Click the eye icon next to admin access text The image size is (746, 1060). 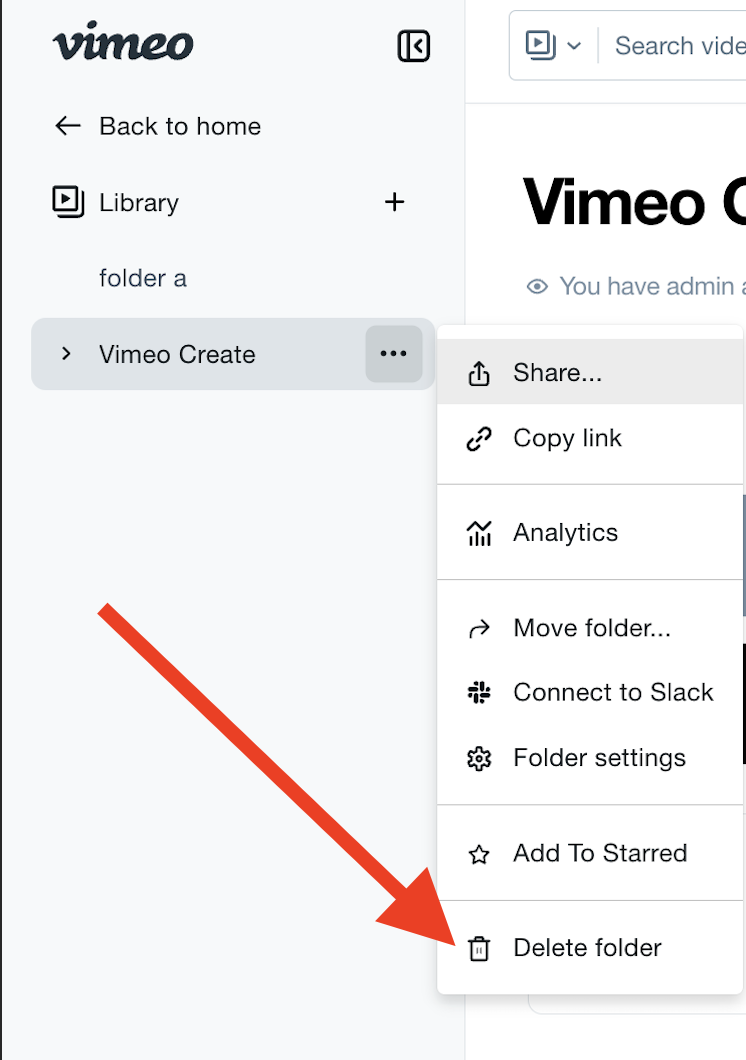pyautogui.click(x=536, y=286)
